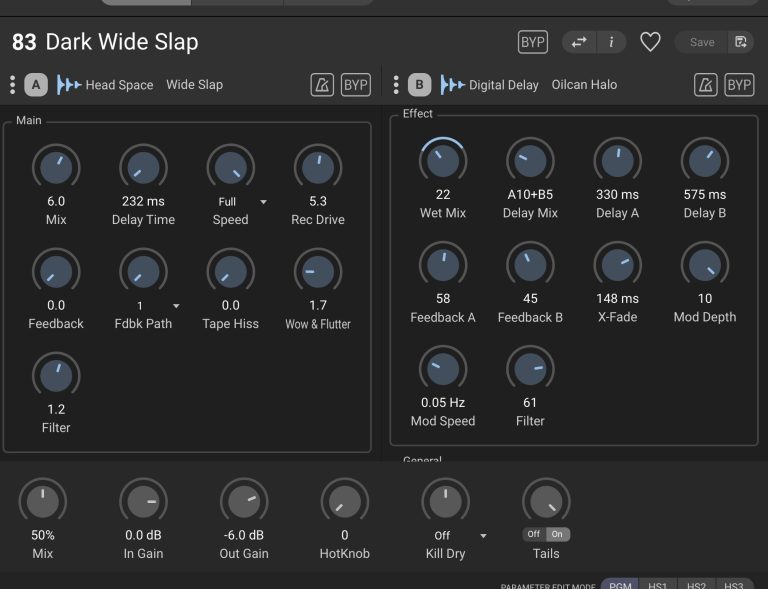Open the preset info icon
This screenshot has width=768, height=589.
pos(611,42)
